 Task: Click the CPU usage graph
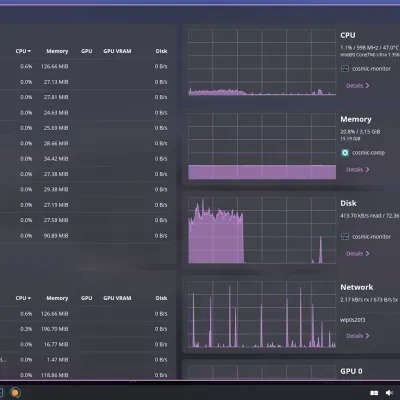click(262, 62)
